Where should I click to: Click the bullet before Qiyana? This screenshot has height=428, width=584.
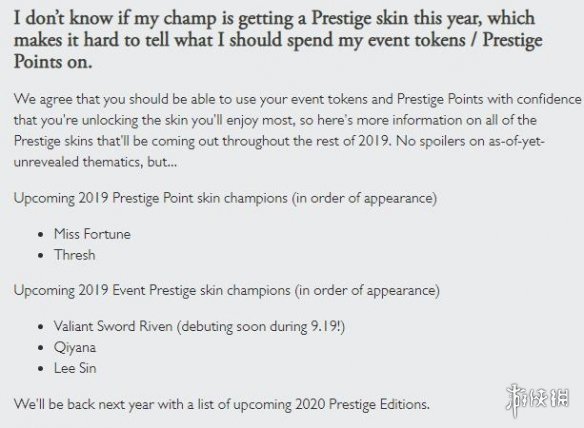[x=41, y=348]
